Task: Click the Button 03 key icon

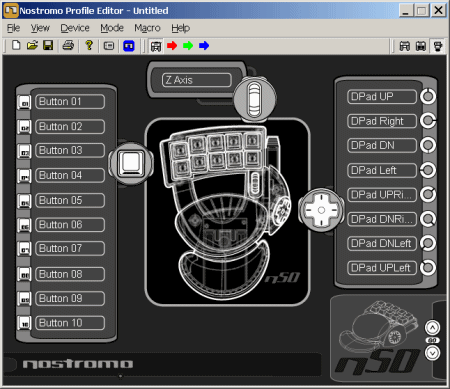Action: pyautogui.click(x=24, y=151)
